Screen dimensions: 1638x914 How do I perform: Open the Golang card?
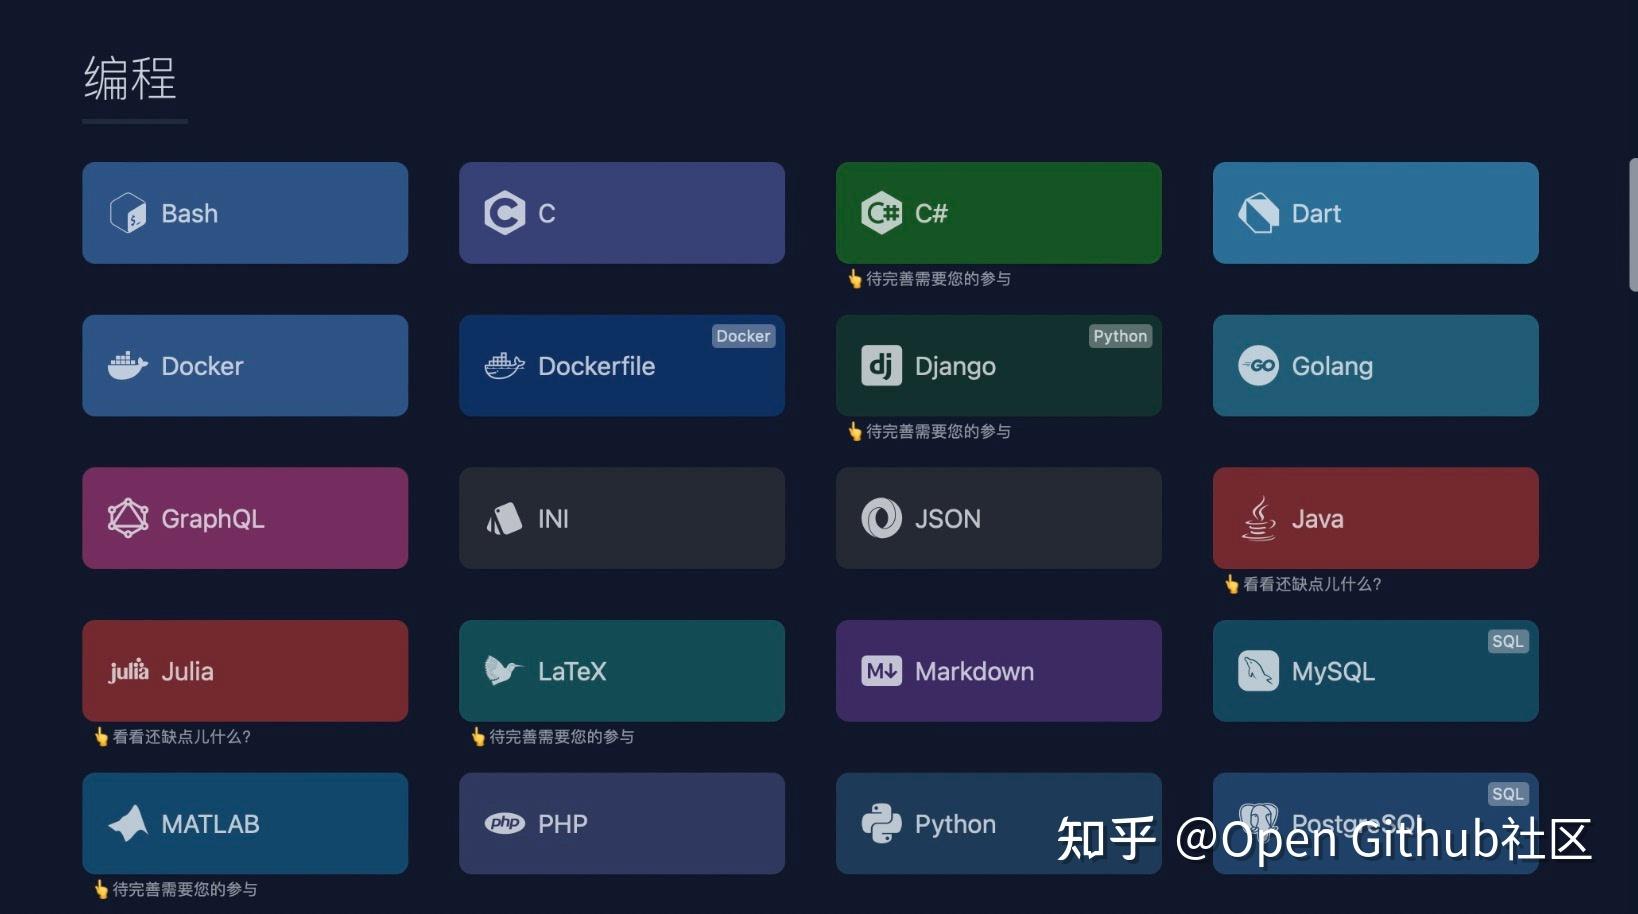pyautogui.click(x=1375, y=366)
